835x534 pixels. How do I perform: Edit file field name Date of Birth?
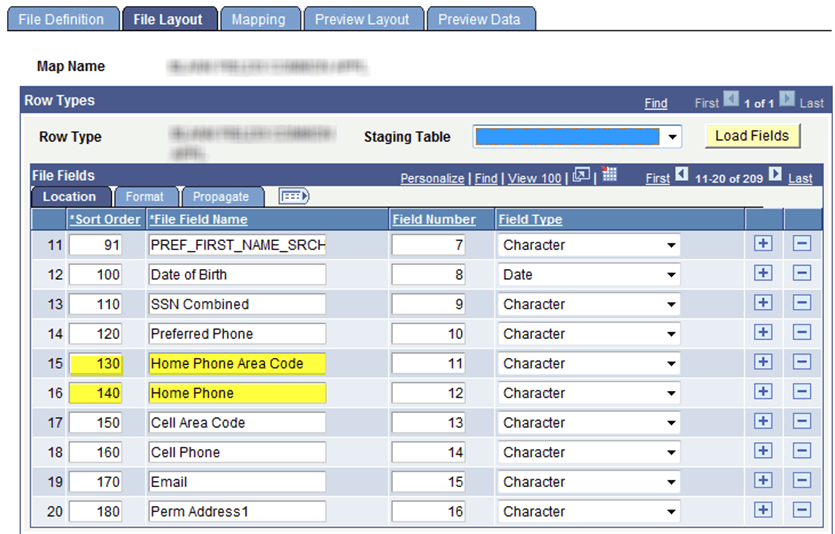(x=238, y=275)
